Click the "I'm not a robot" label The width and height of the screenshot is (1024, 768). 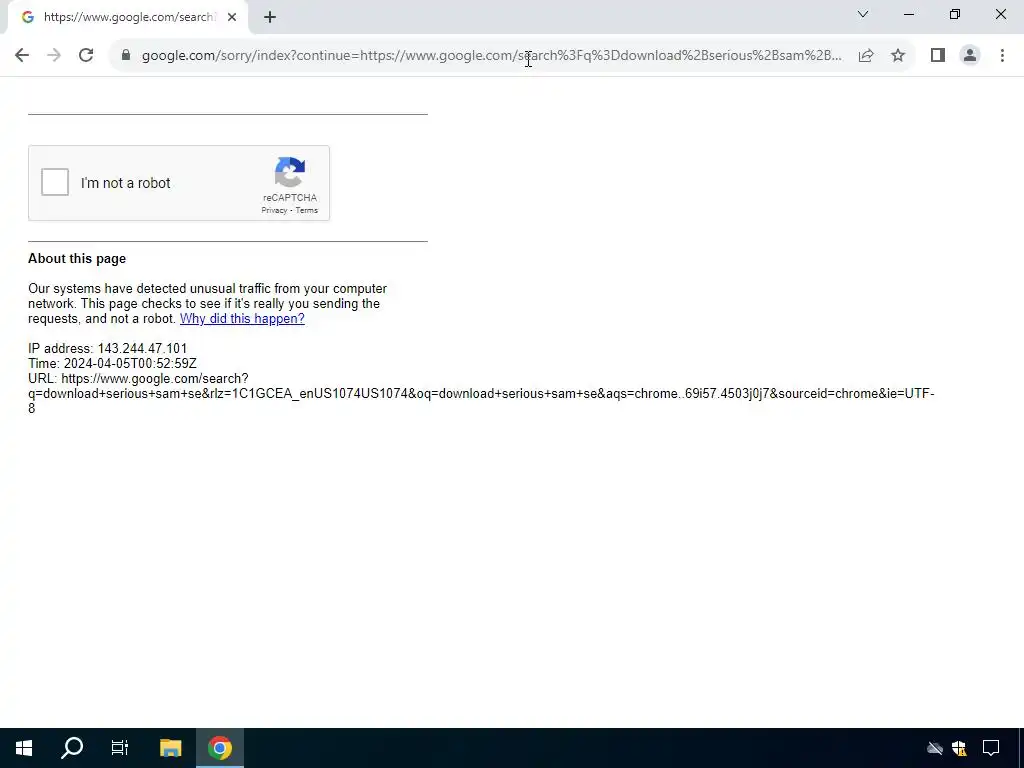pyautogui.click(x=125, y=183)
